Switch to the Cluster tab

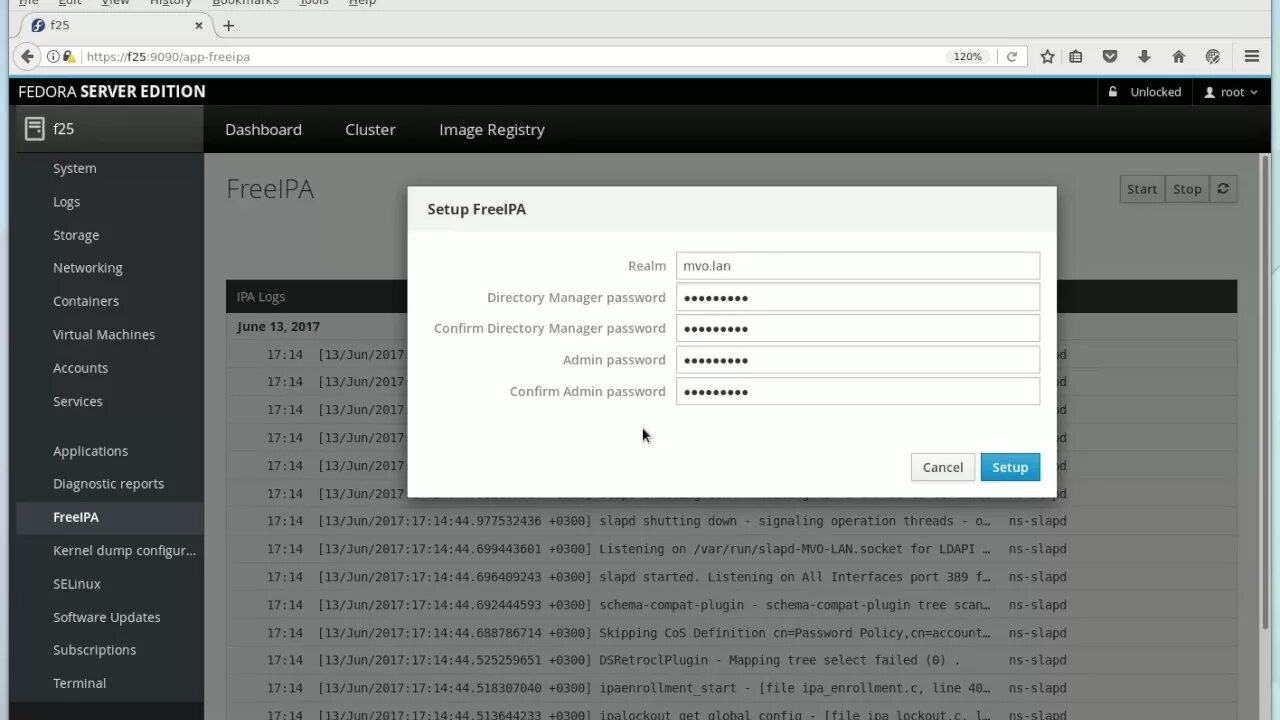pyautogui.click(x=370, y=130)
